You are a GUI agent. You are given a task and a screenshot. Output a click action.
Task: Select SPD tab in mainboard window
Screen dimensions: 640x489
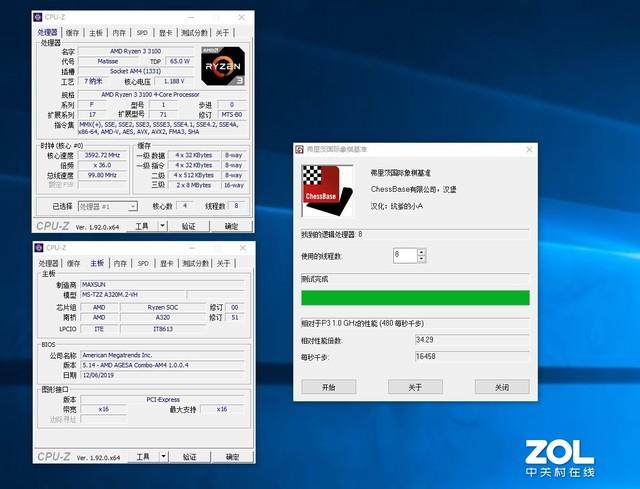click(x=143, y=263)
